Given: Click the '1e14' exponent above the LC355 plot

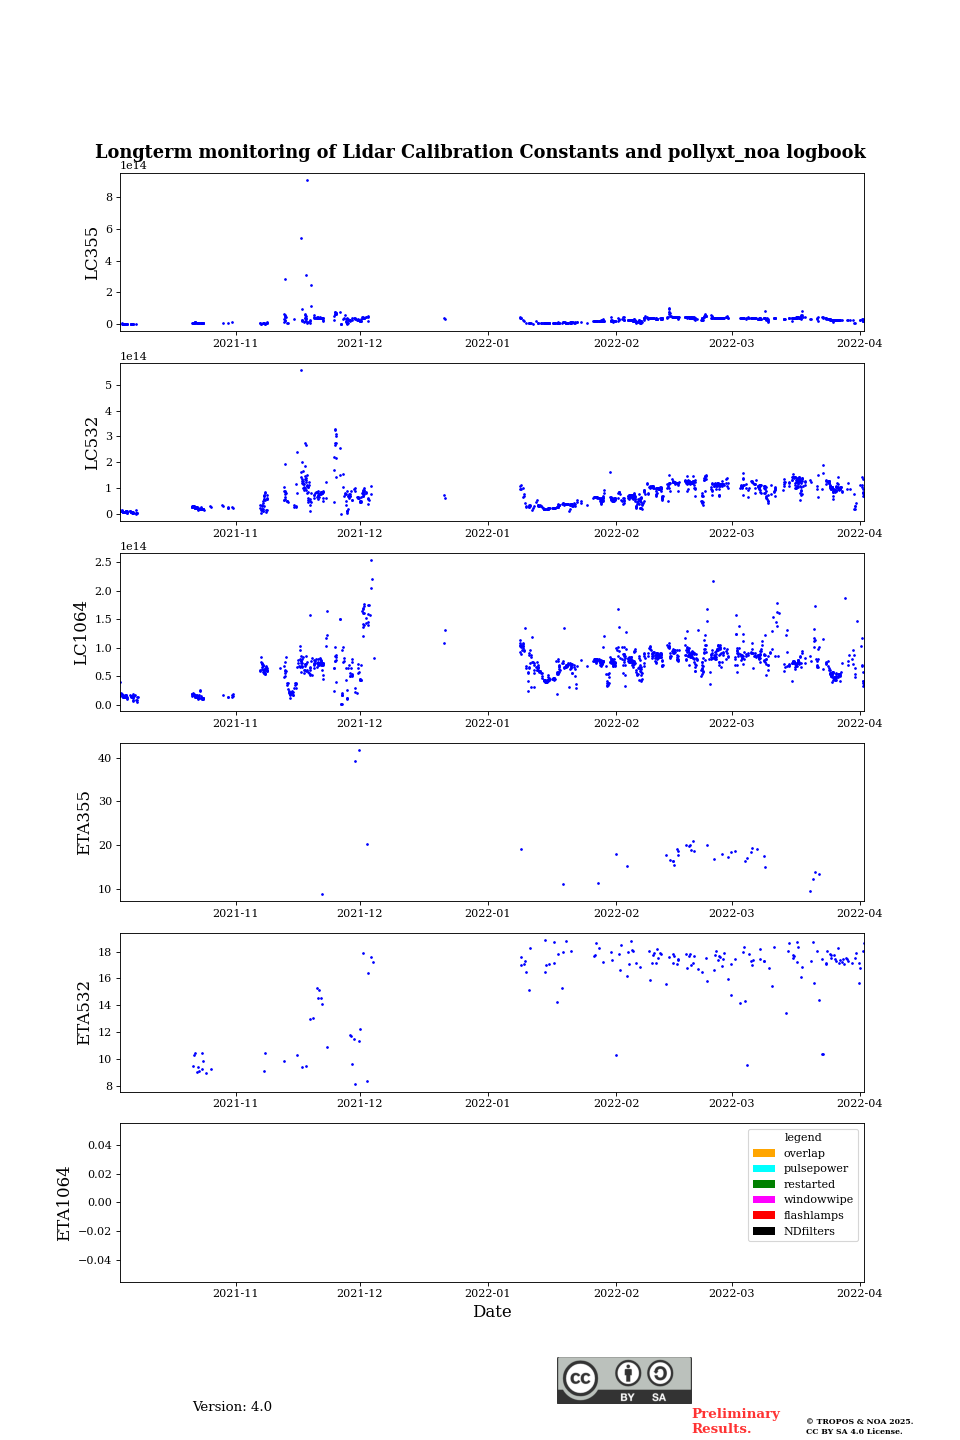Looking at the screenshot, I should 133,166.
